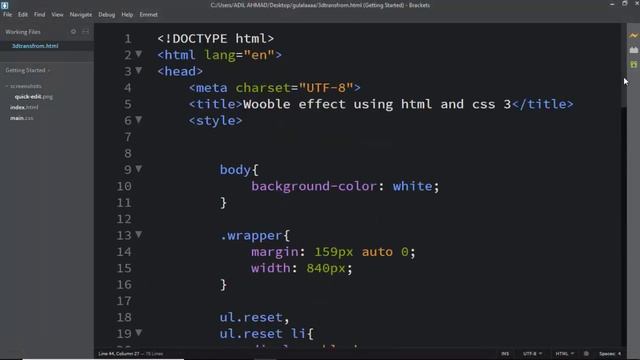Open the Getting Started project dropdown
This screenshot has width=640, height=360.
click(x=28, y=70)
